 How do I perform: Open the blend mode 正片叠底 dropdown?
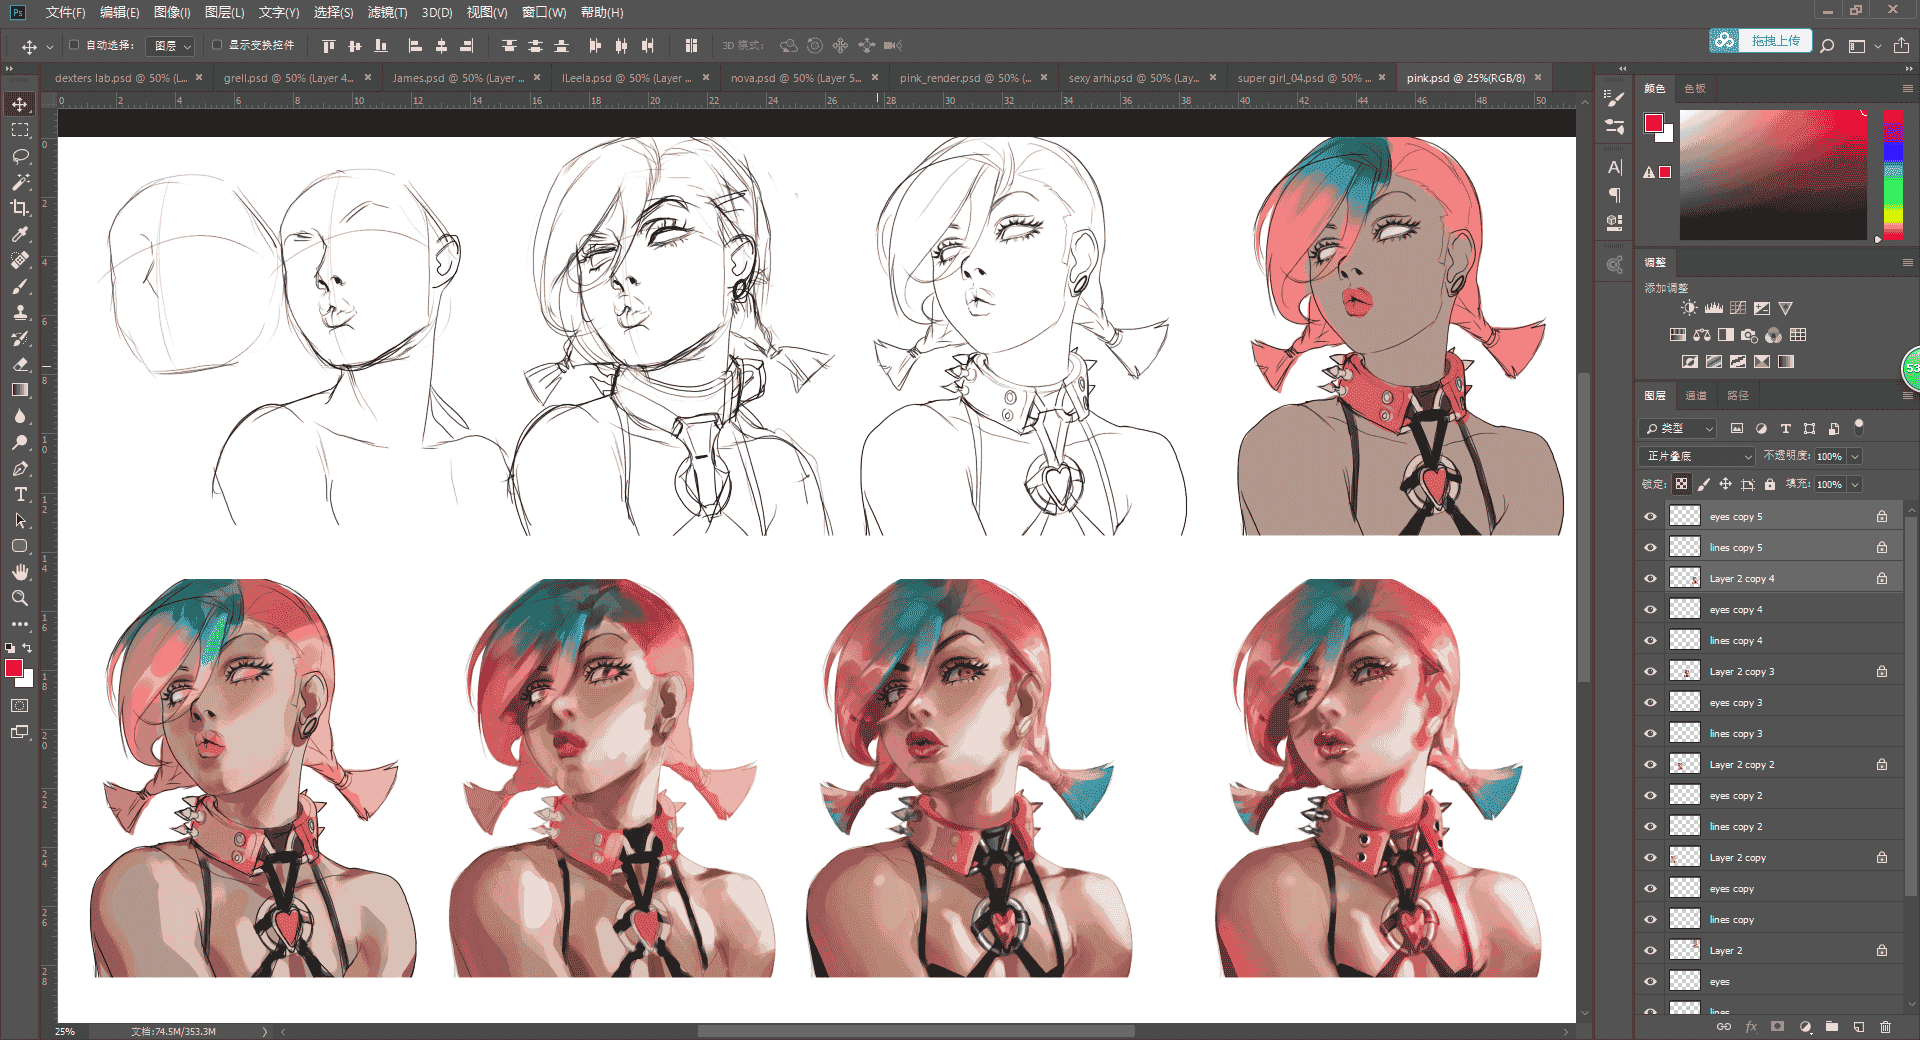pyautogui.click(x=1698, y=456)
